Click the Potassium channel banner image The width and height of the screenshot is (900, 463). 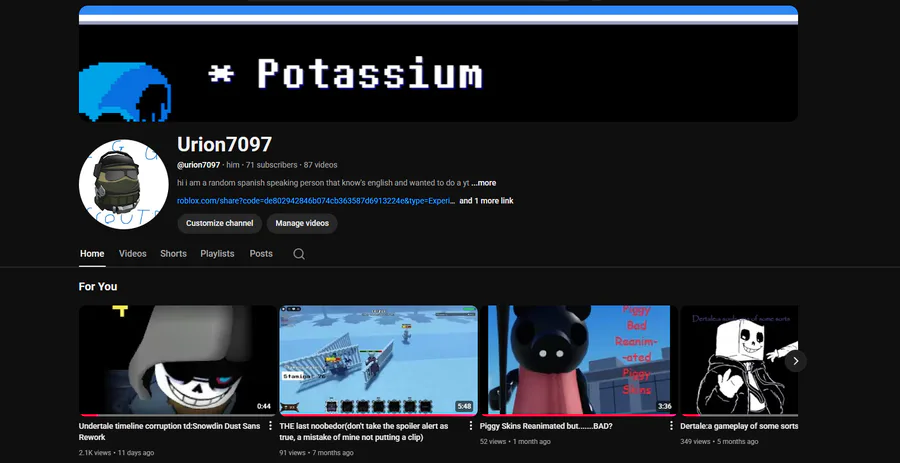pyautogui.click(x=438, y=64)
